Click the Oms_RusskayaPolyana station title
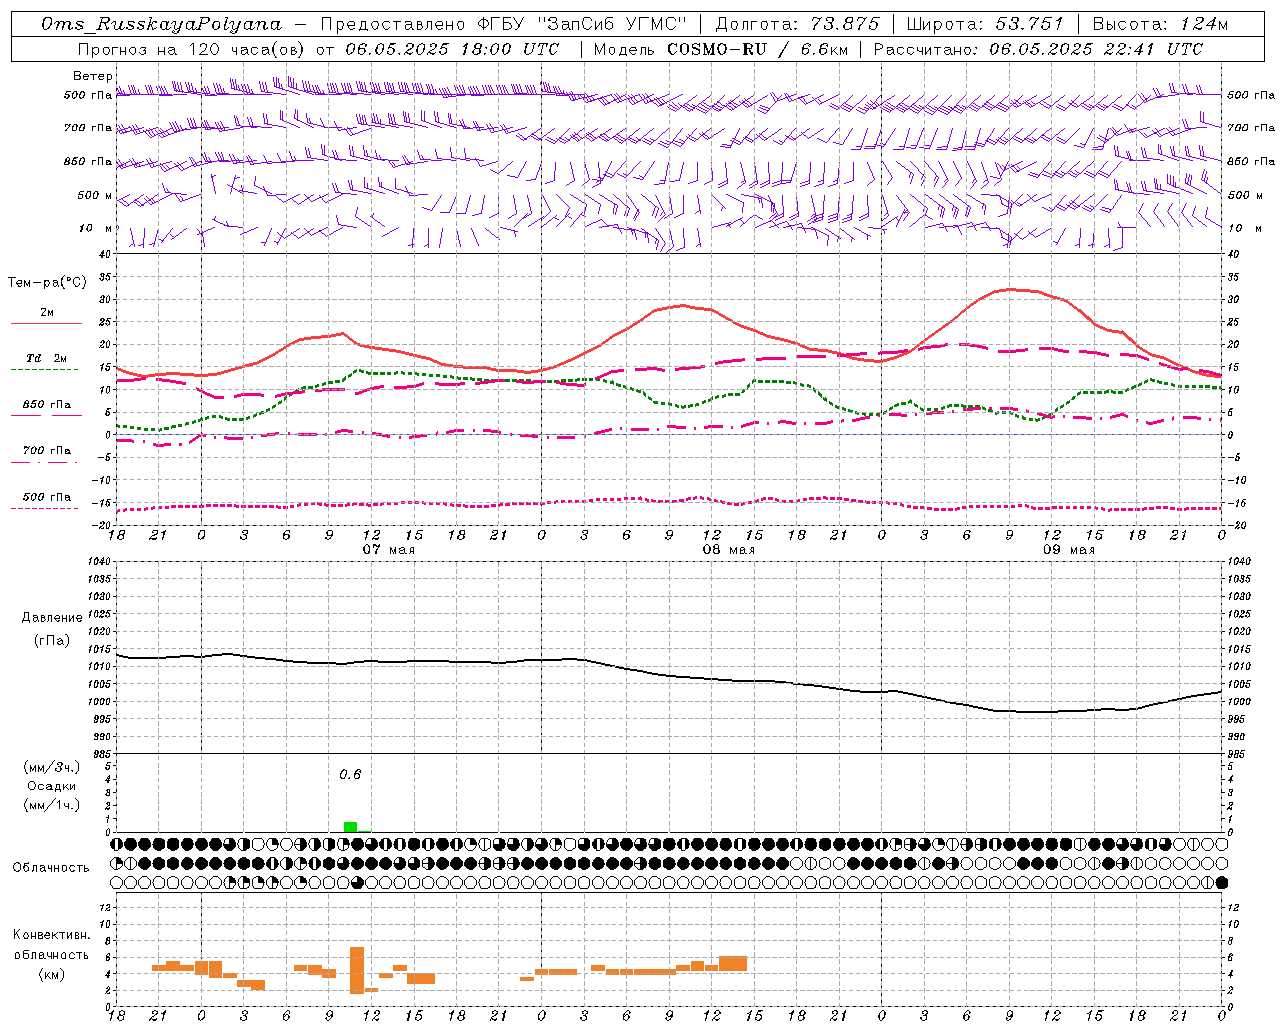 (x=162, y=24)
